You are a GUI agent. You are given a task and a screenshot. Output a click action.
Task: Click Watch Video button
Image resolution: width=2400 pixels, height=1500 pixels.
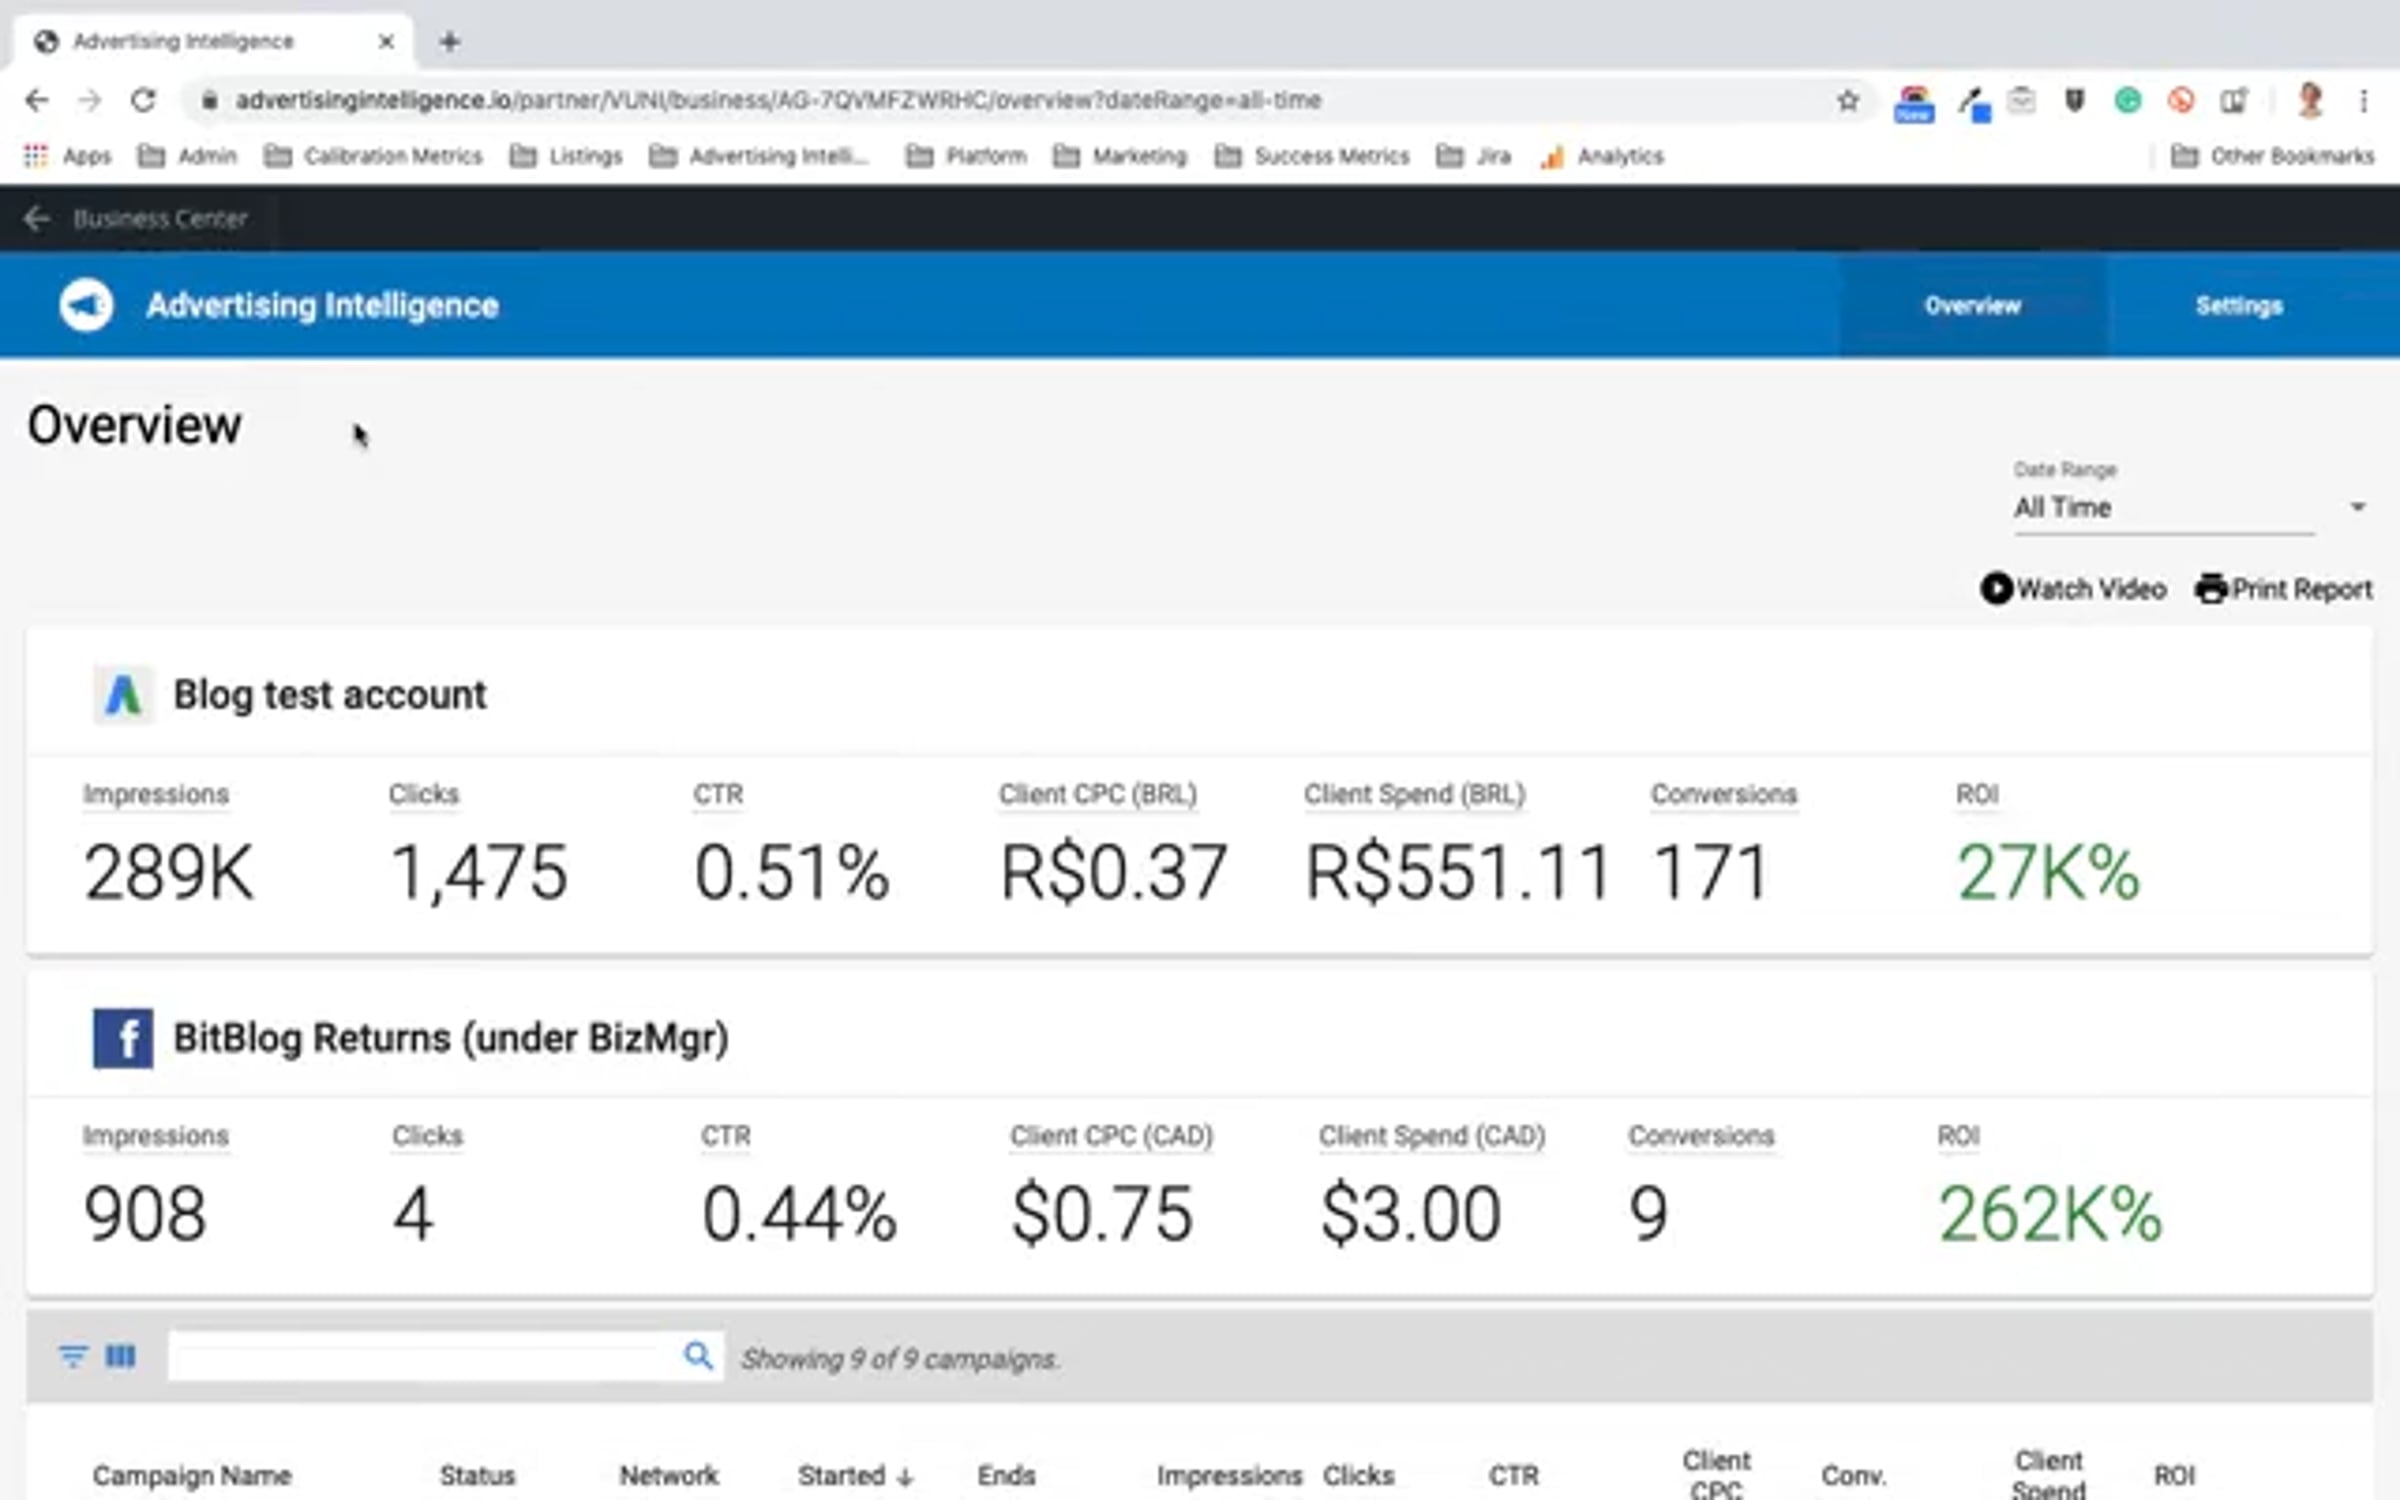[x=2073, y=589]
